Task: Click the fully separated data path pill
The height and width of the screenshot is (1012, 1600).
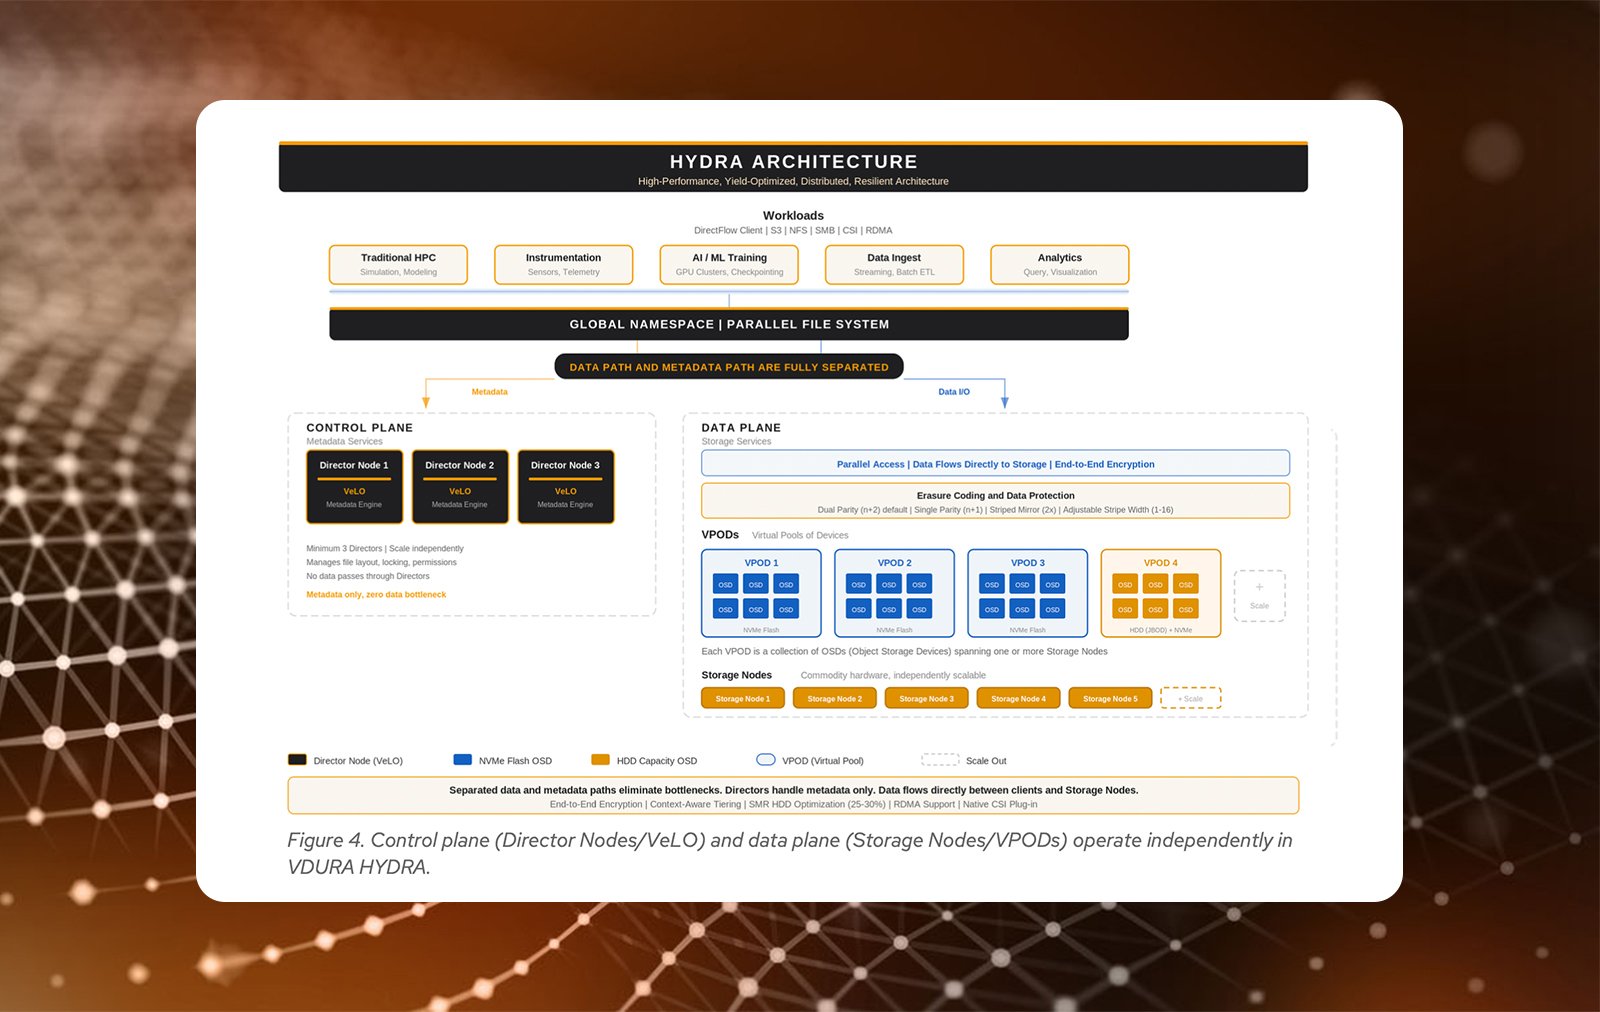Action: [729, 367]
